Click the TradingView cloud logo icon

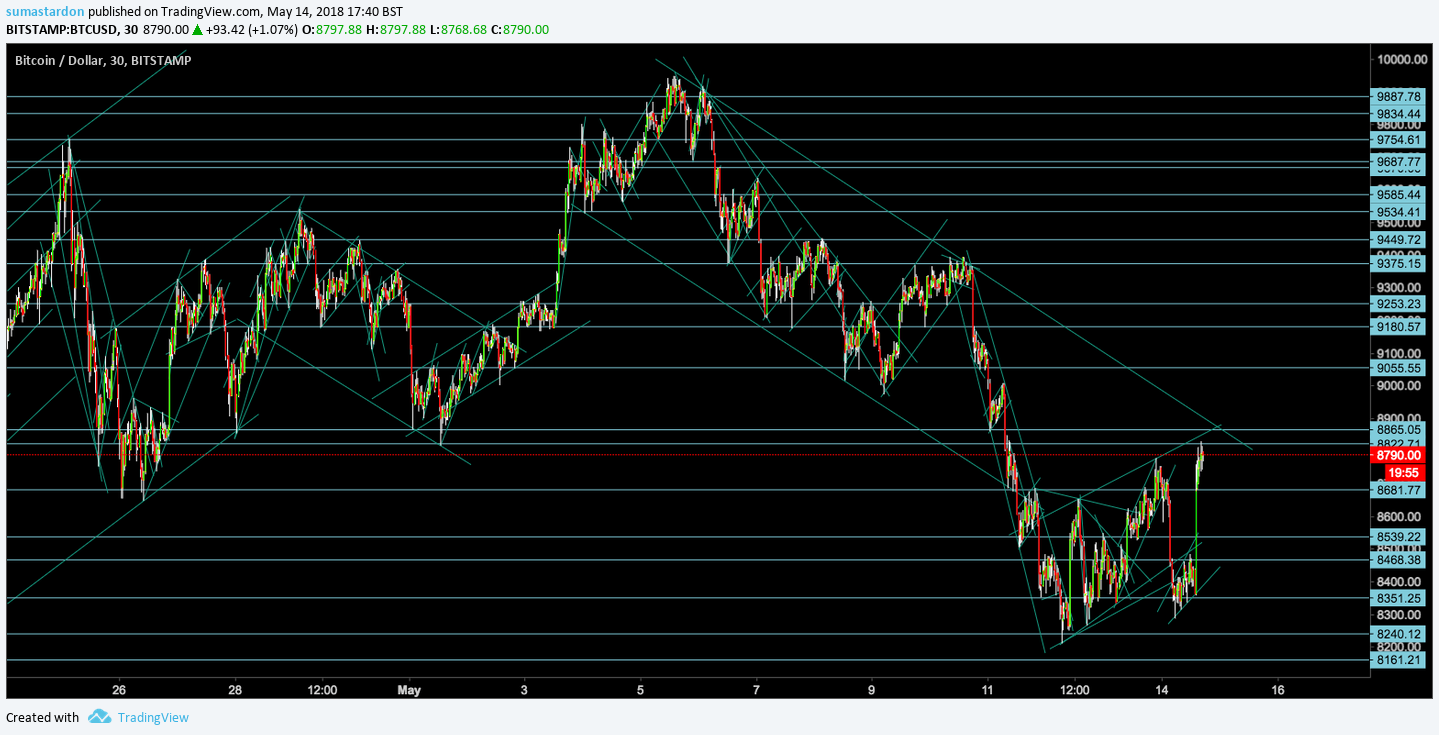tap(99, 716)
